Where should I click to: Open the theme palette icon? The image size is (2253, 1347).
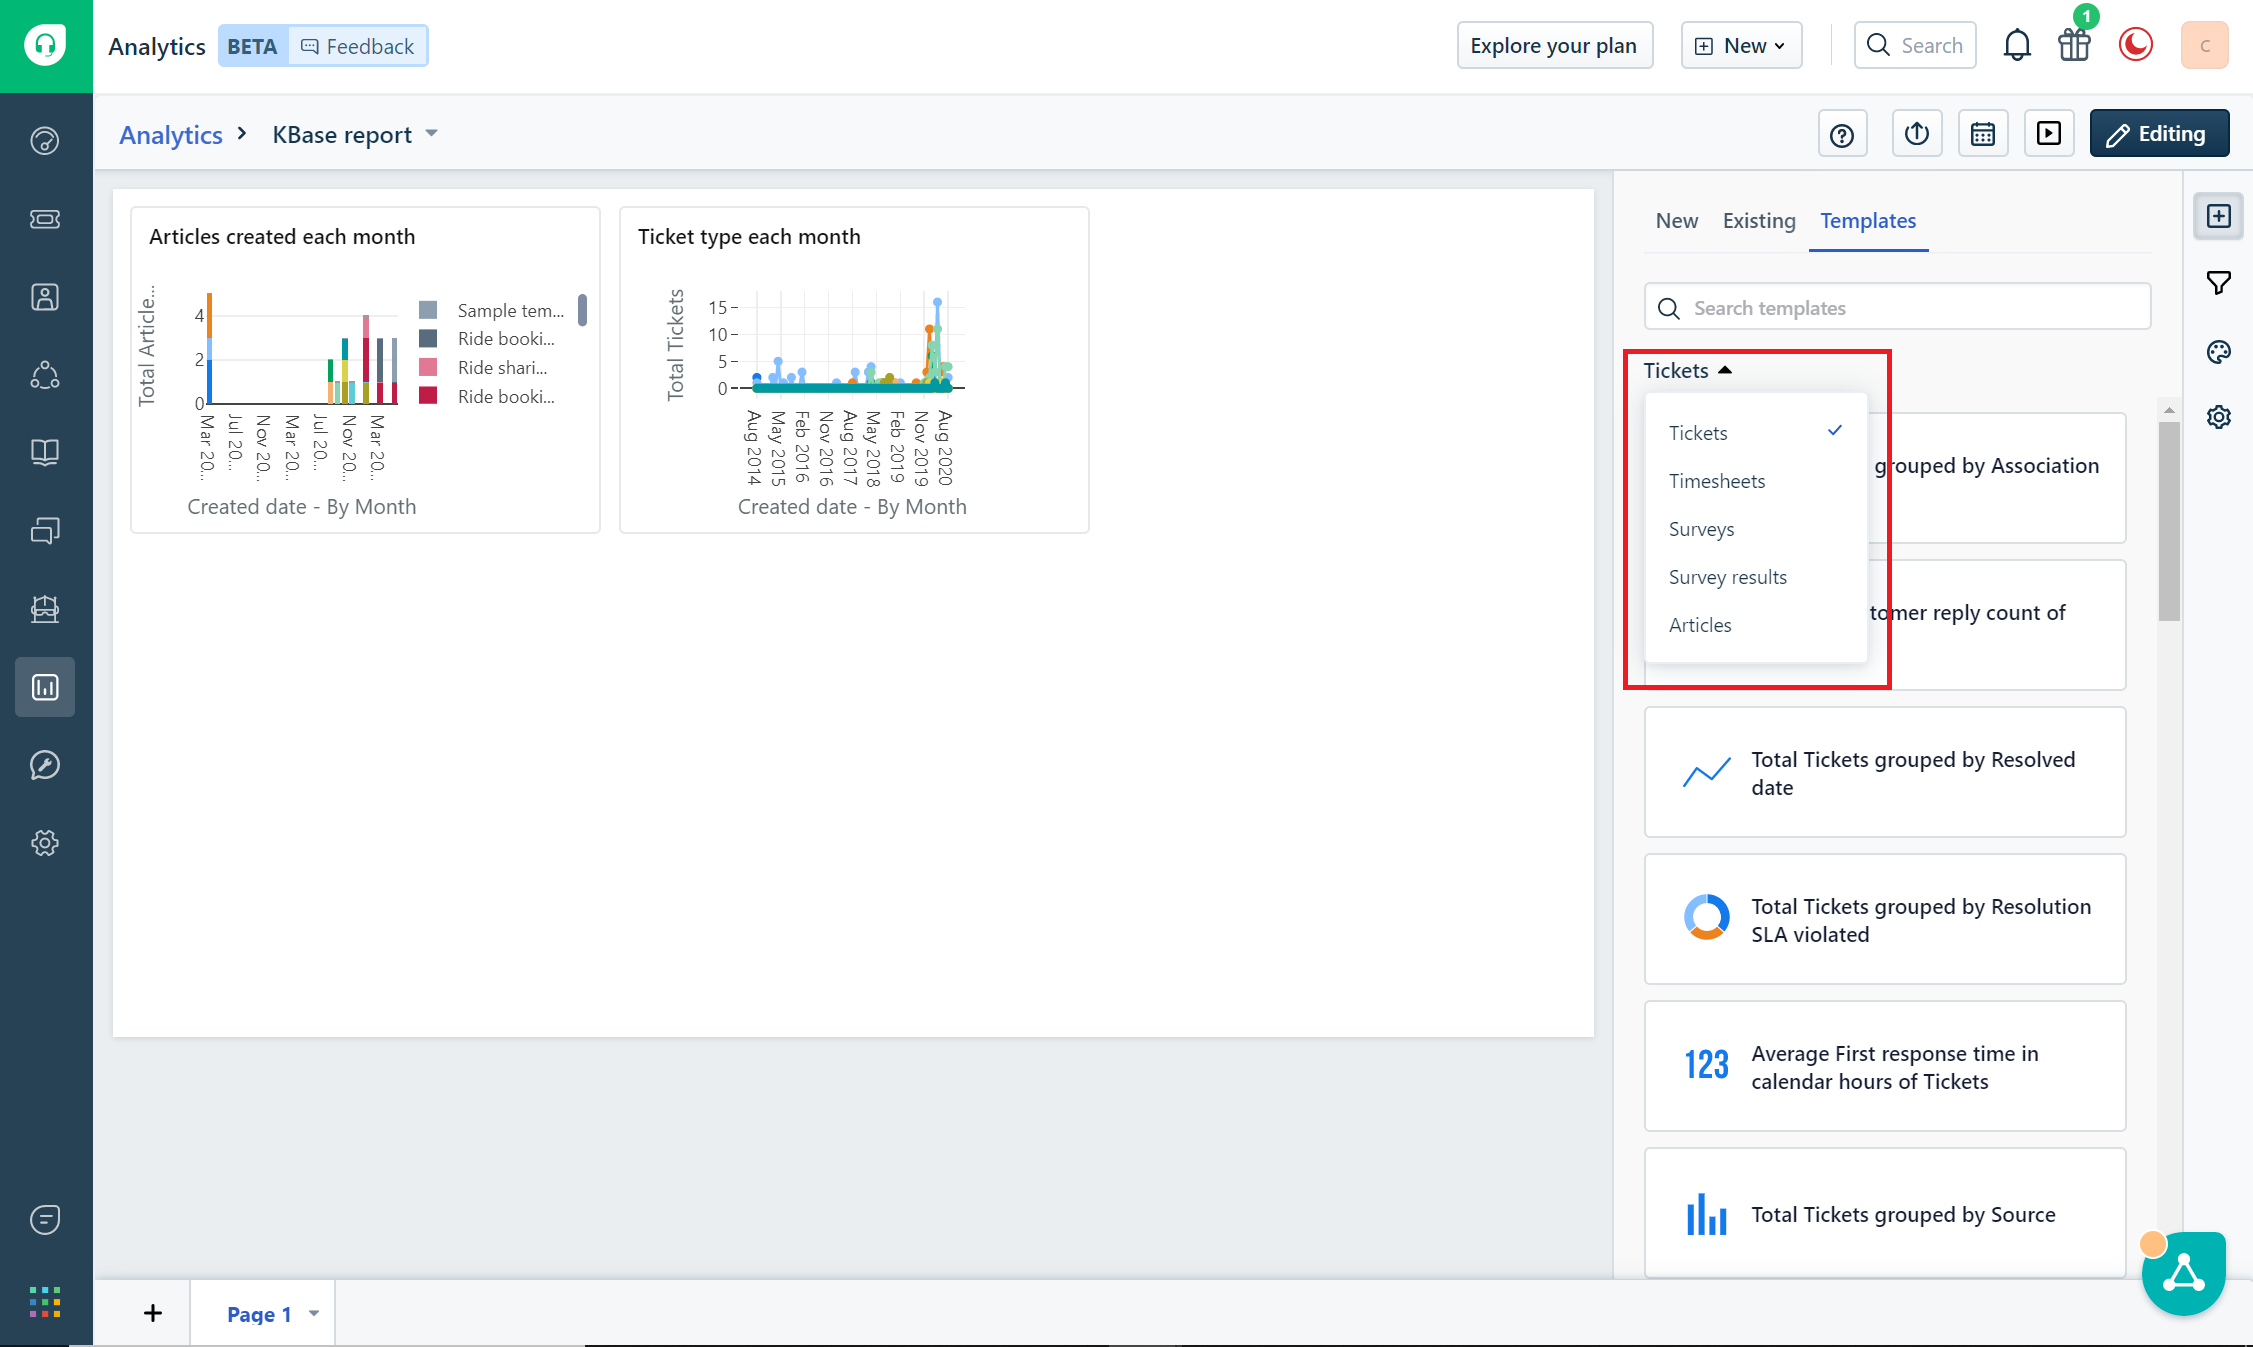[2218, 352]
